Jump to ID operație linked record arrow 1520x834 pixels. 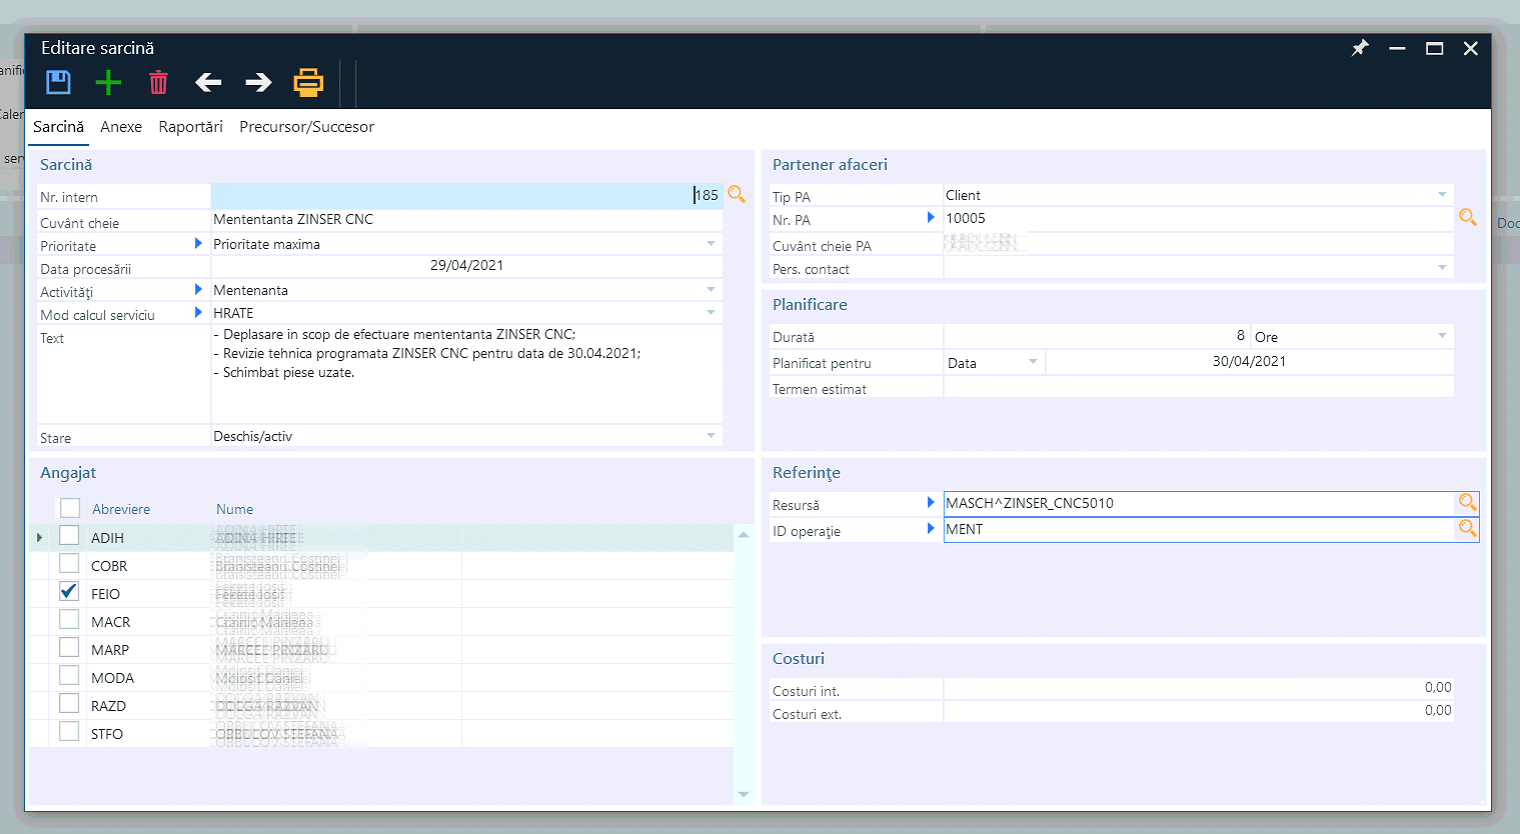(x=931, y=528)
